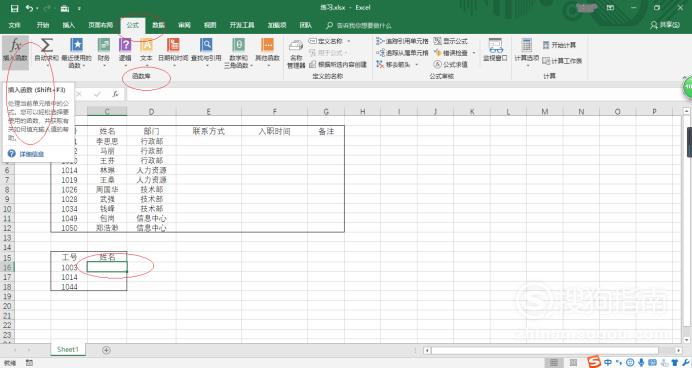The width and height of the screenshot is (692, 368).
Task: Expand the Define Name (定义名称) dropdown arrow
Action: click(x=349, y=41)
